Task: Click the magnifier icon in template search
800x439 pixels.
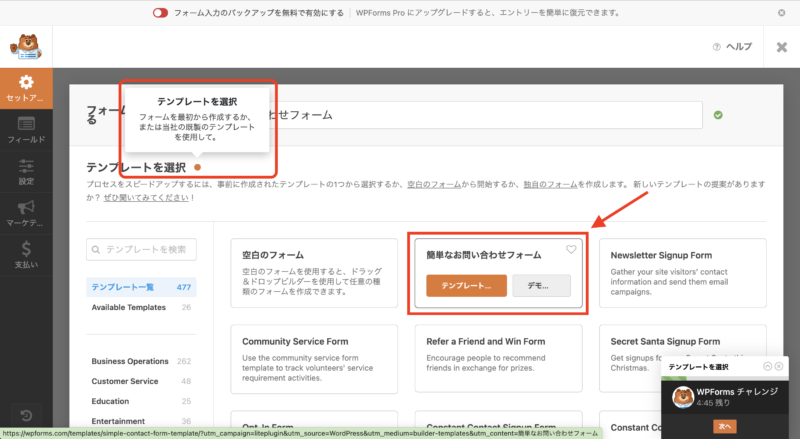Action: point(96,250)
